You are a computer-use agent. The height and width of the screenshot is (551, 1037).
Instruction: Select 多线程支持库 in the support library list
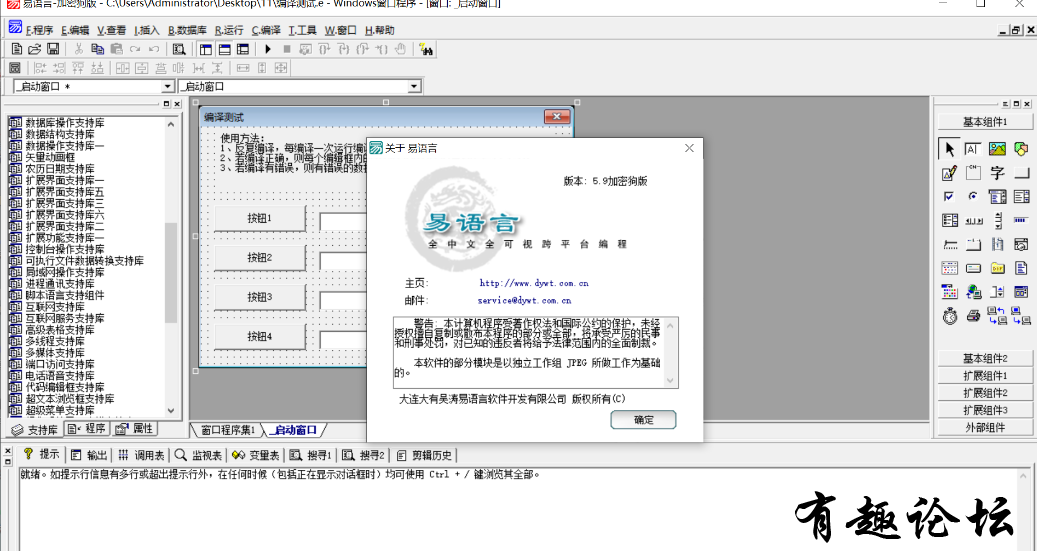[55, 341]
